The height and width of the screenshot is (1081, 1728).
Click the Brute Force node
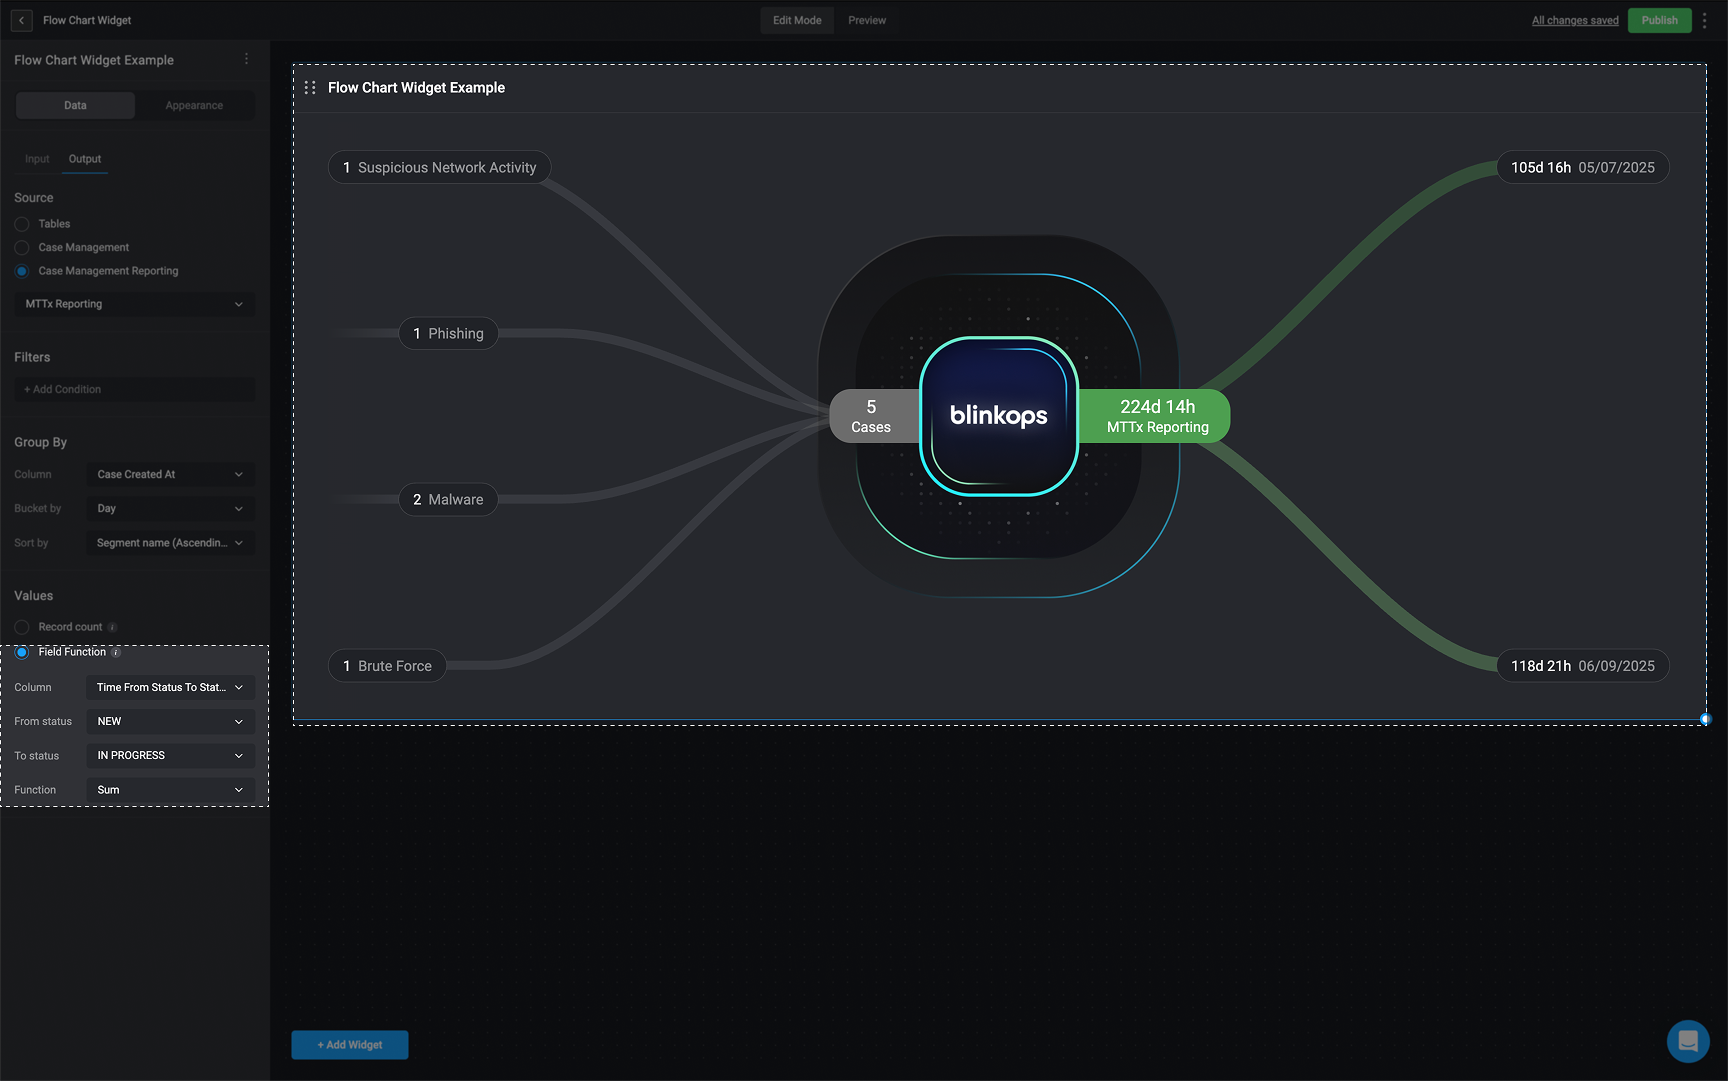pyautogui.click(x=387, y=666)
